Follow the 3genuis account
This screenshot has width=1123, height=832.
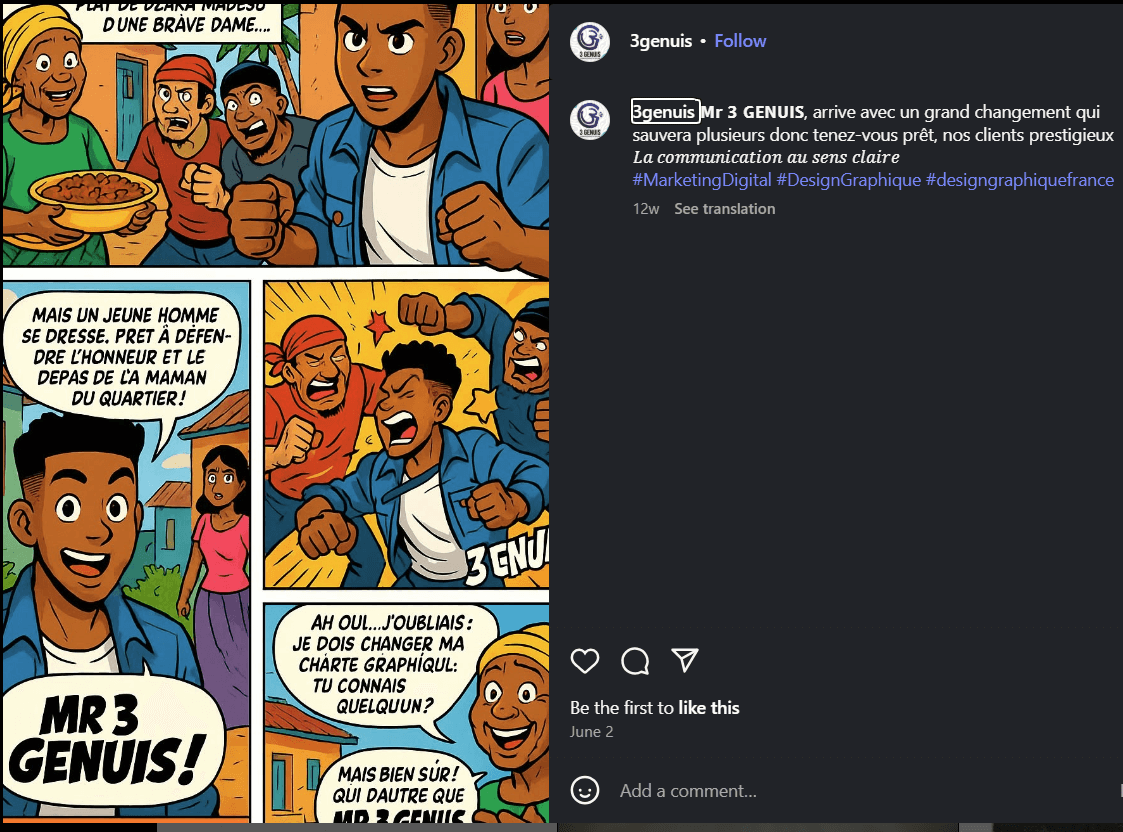point(740,41)
